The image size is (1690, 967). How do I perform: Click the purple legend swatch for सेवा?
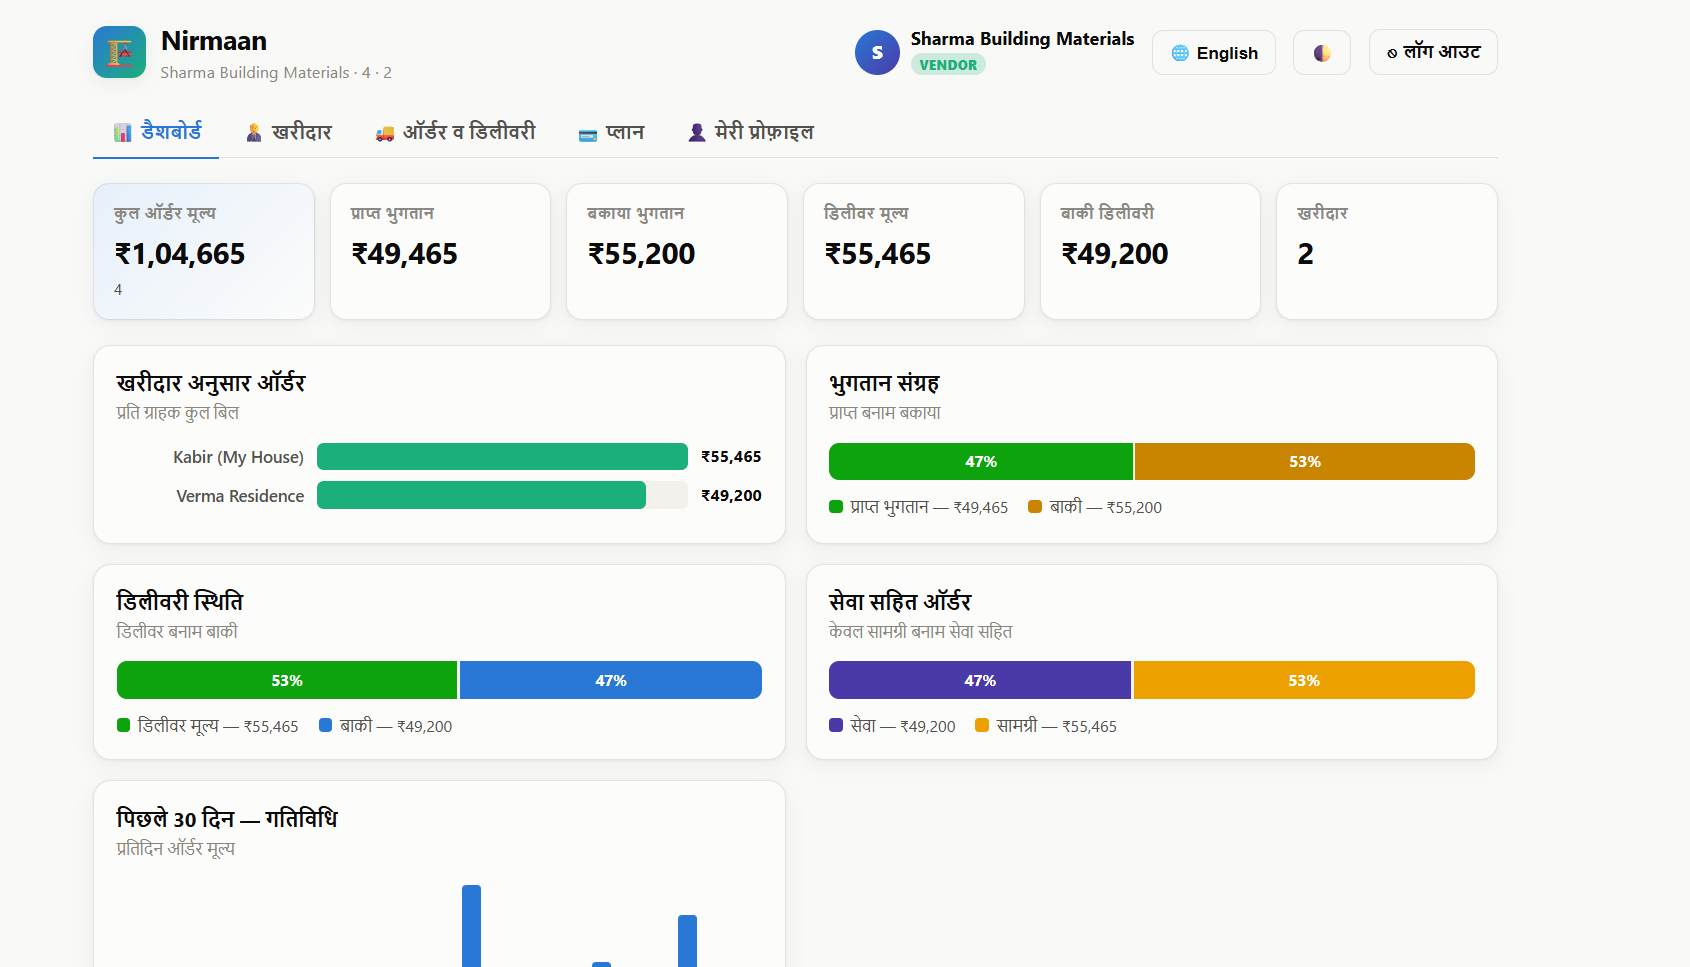[836, 725]
